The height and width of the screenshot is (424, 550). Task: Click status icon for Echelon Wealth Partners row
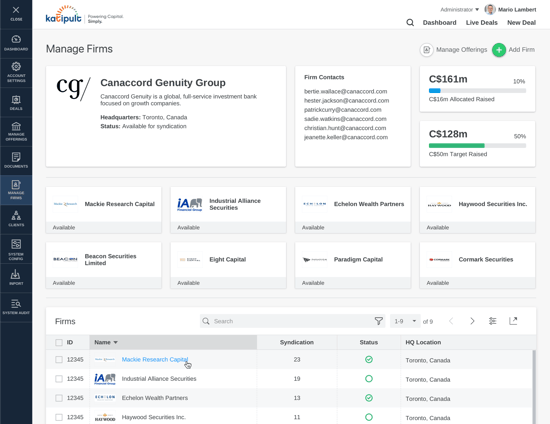[x=369, y=398]
